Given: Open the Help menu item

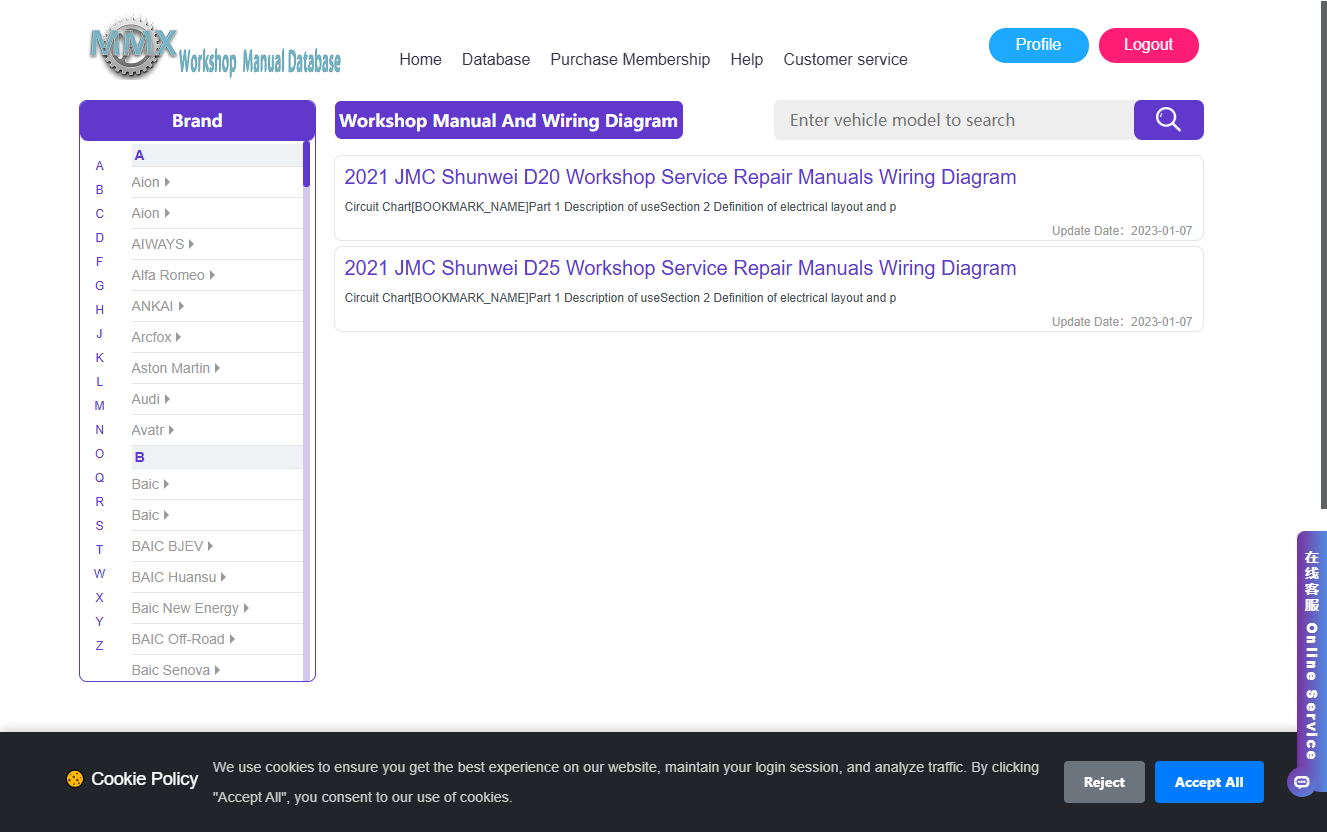Looking at the screenshot, I should 747,59.
